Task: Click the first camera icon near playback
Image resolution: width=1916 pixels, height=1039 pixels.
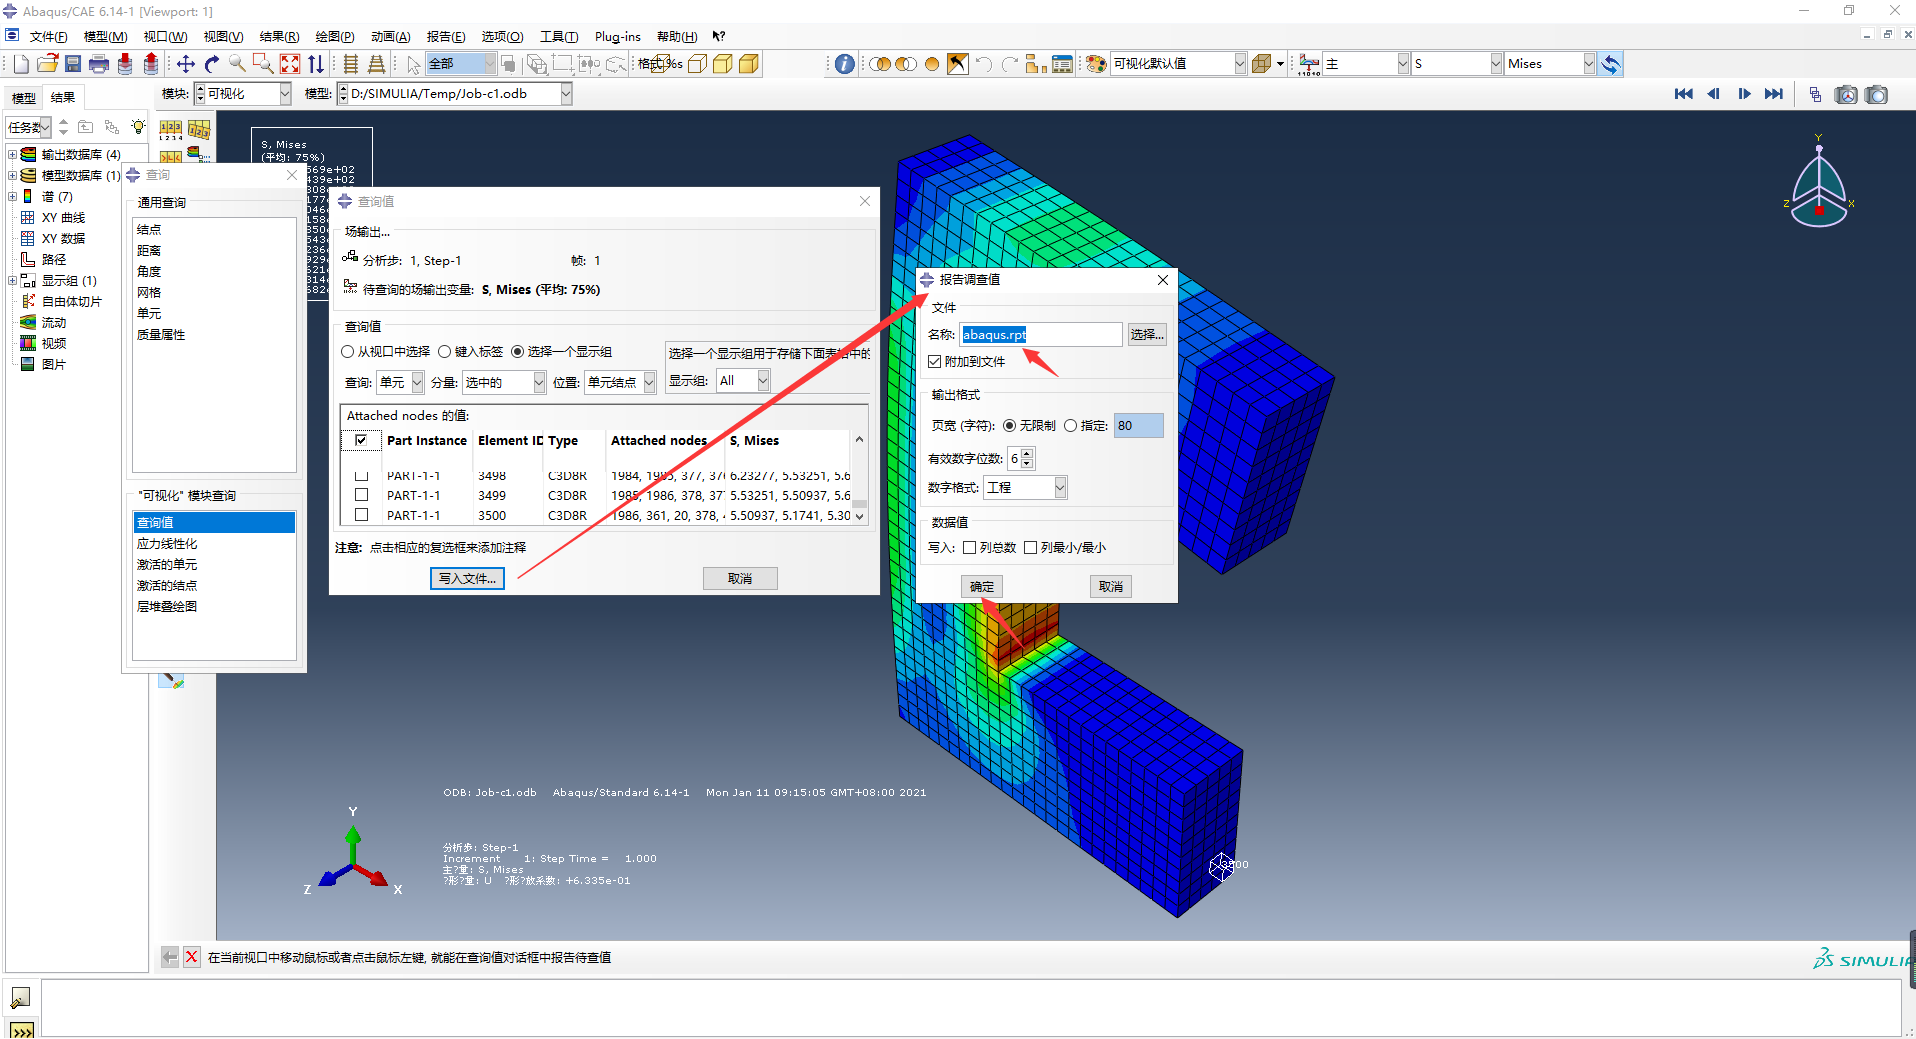Action: [x=1846, y=95]
